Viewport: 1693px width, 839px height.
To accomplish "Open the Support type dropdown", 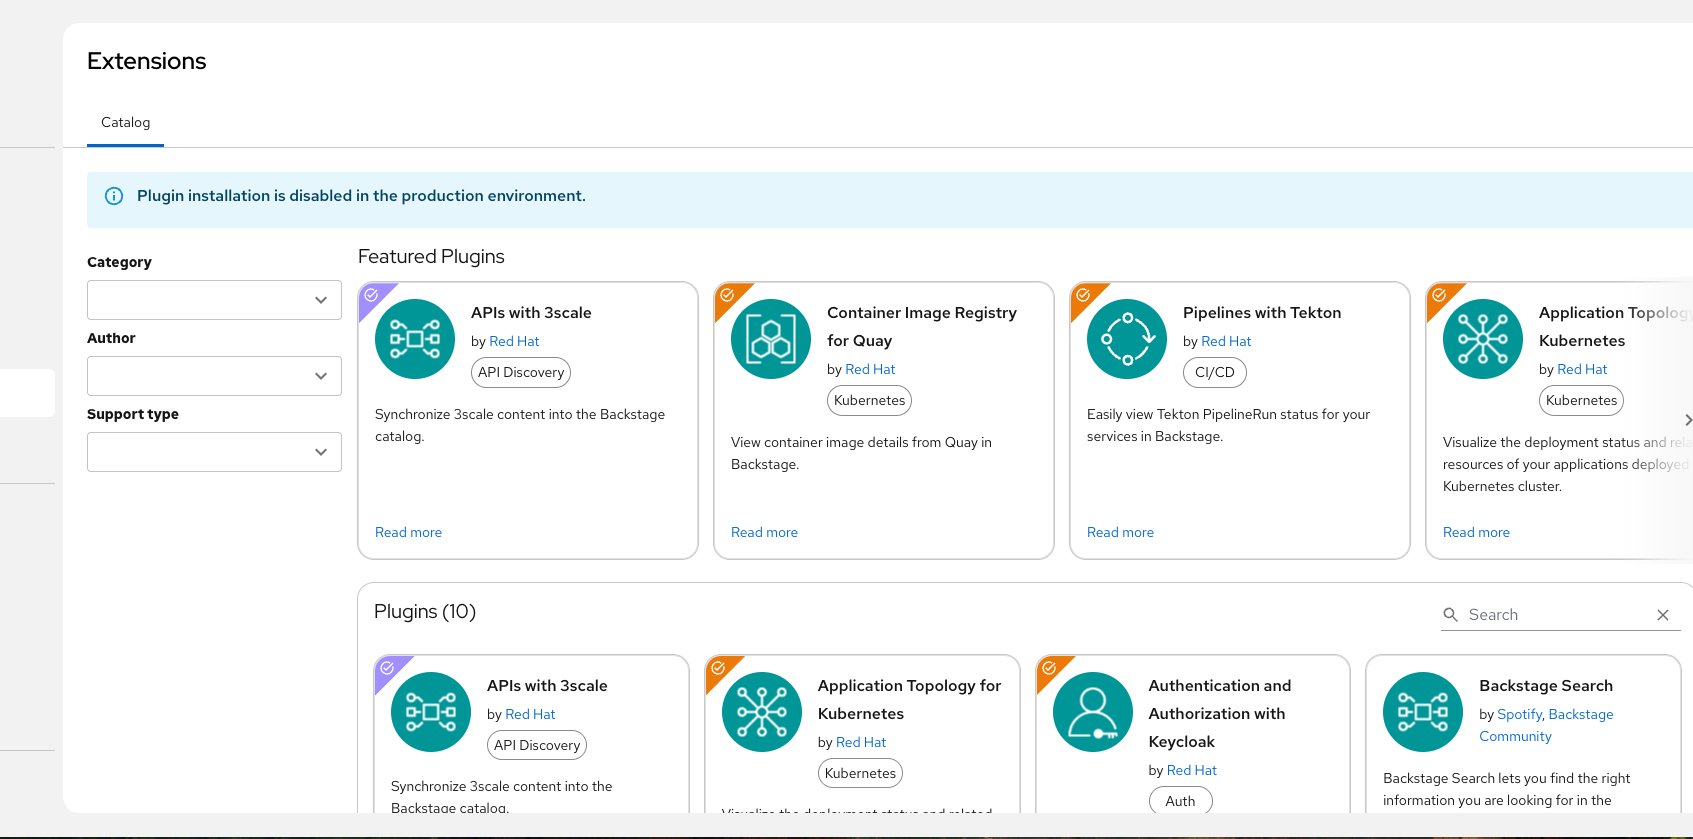I will click(x=214, y=452).
